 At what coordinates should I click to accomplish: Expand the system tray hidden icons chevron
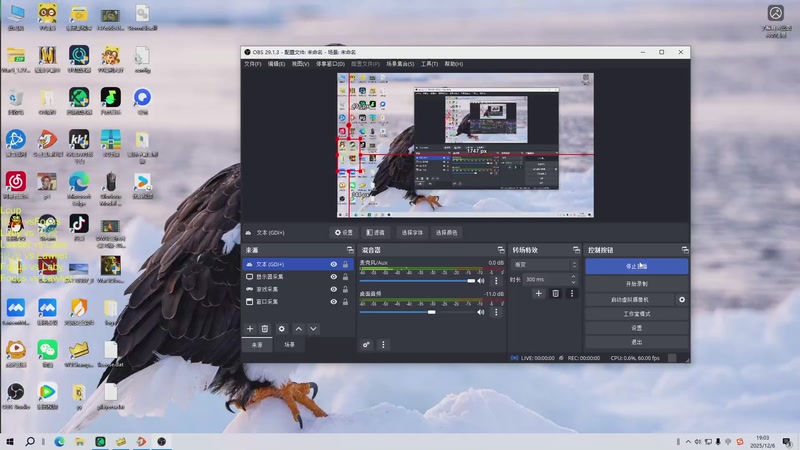point(688,441)
